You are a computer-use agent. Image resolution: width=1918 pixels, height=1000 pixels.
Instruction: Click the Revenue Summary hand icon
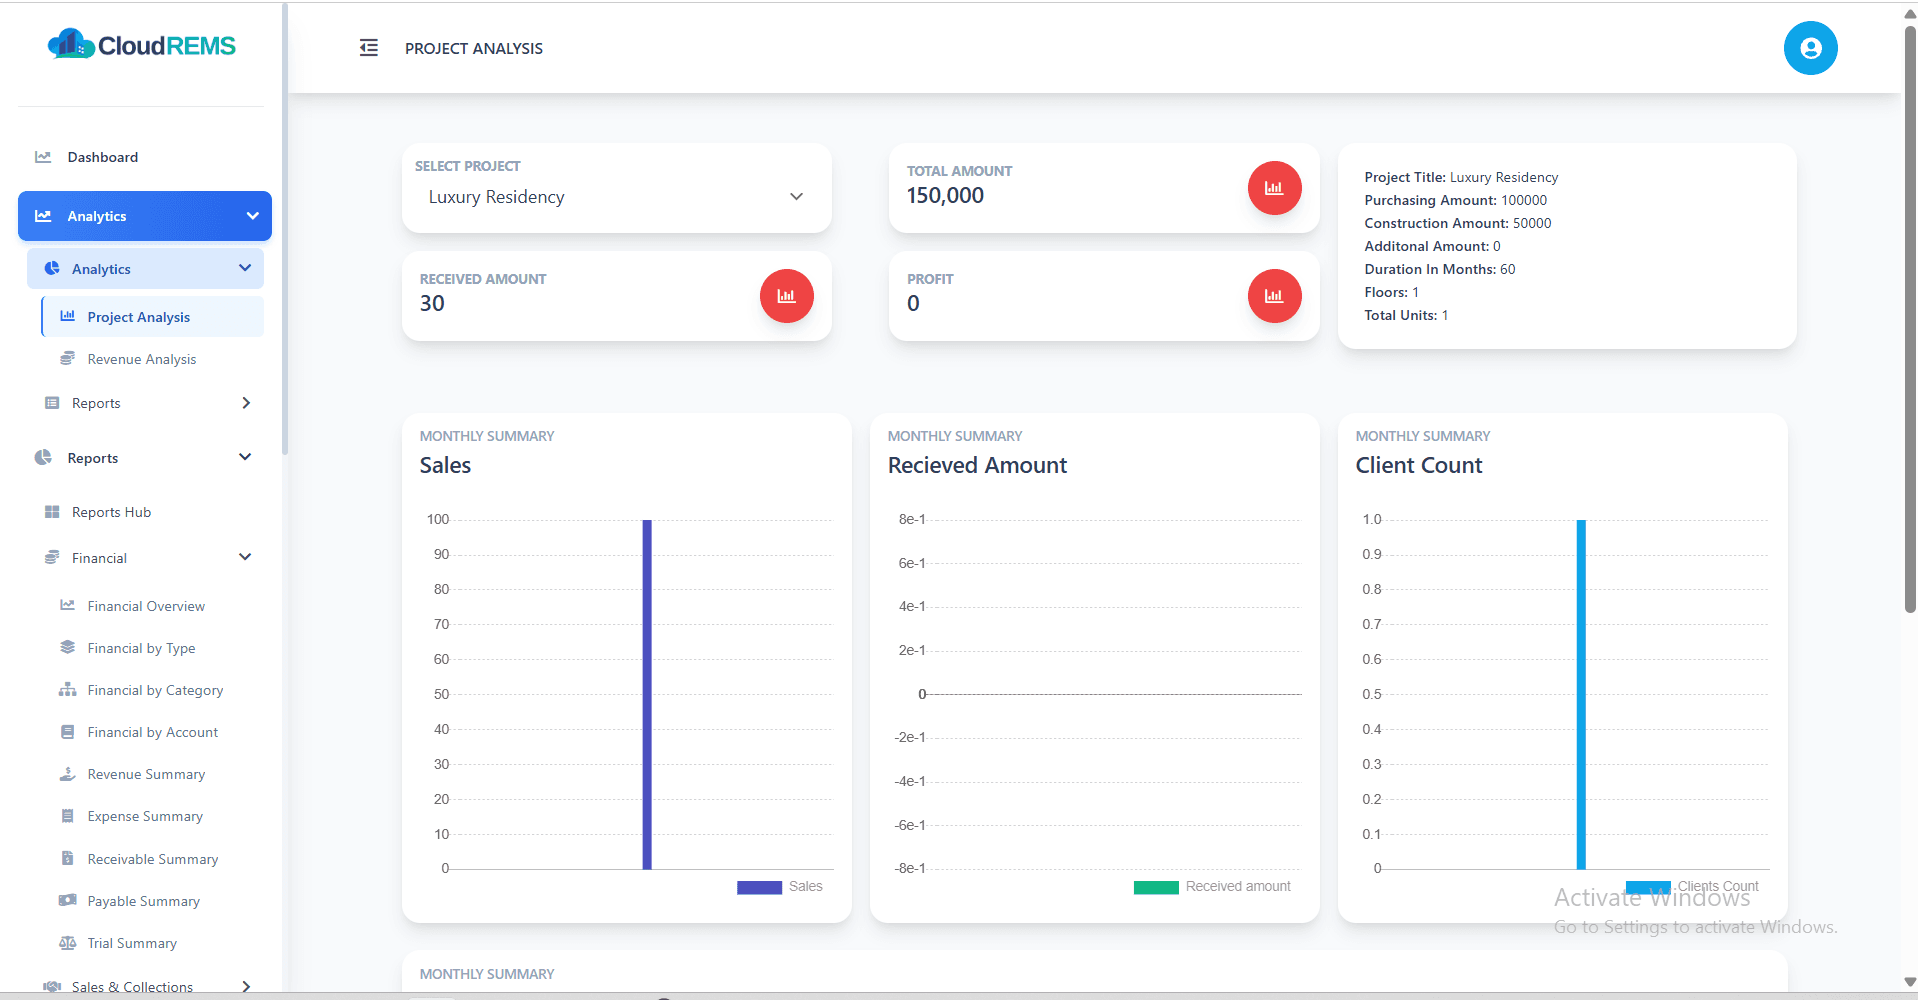[68, 774]
